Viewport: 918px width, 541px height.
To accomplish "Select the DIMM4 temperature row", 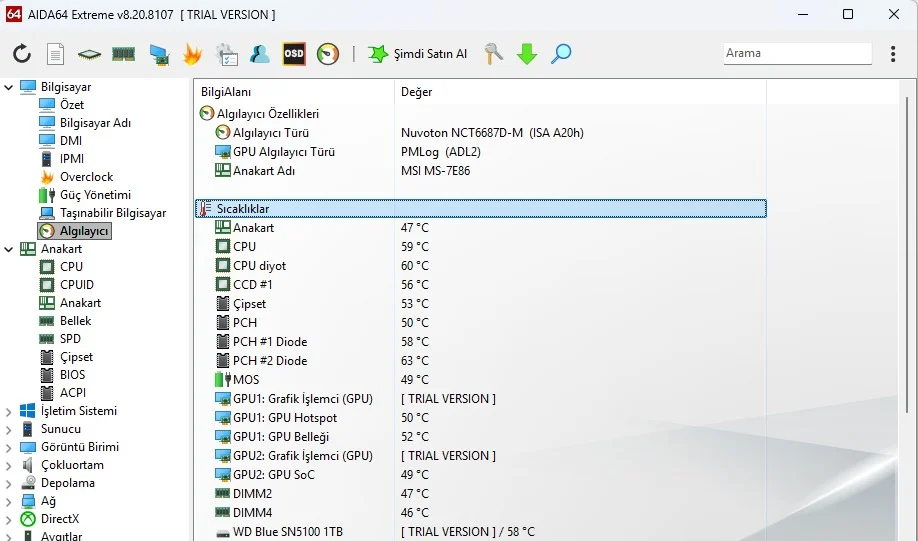I will 481,513.
